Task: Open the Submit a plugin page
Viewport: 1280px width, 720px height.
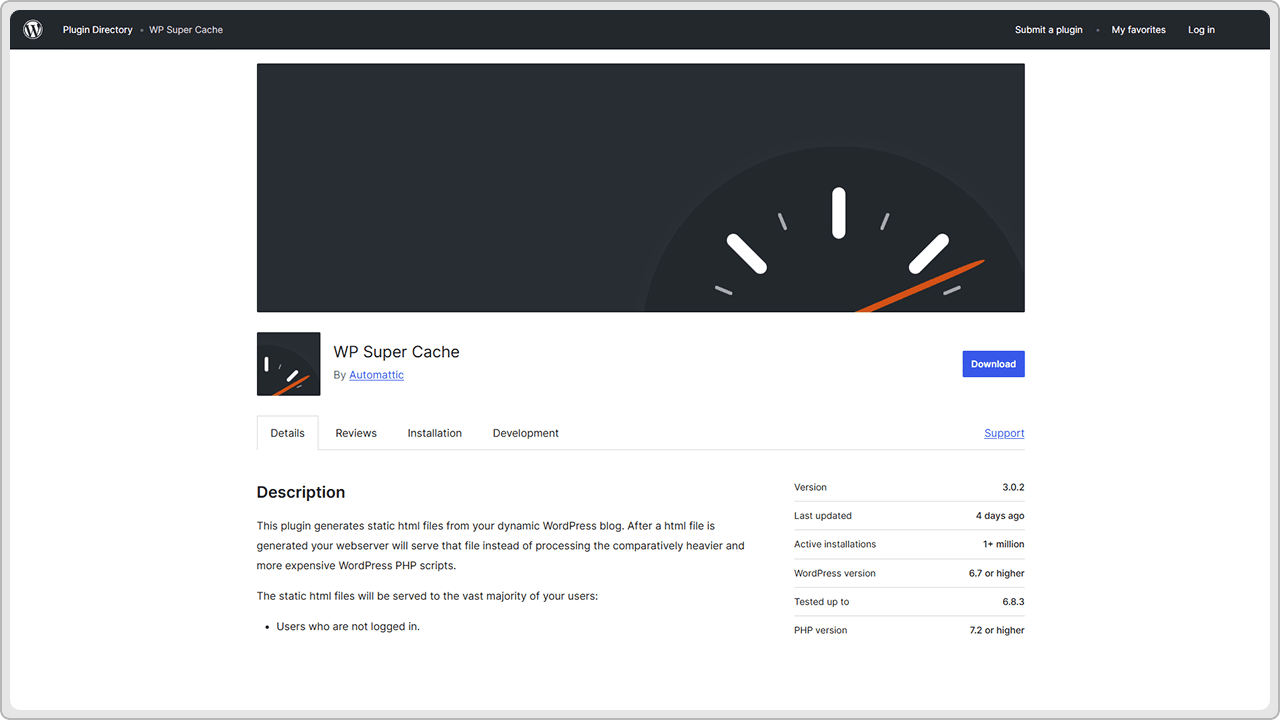Action: tap(1048, 30)
